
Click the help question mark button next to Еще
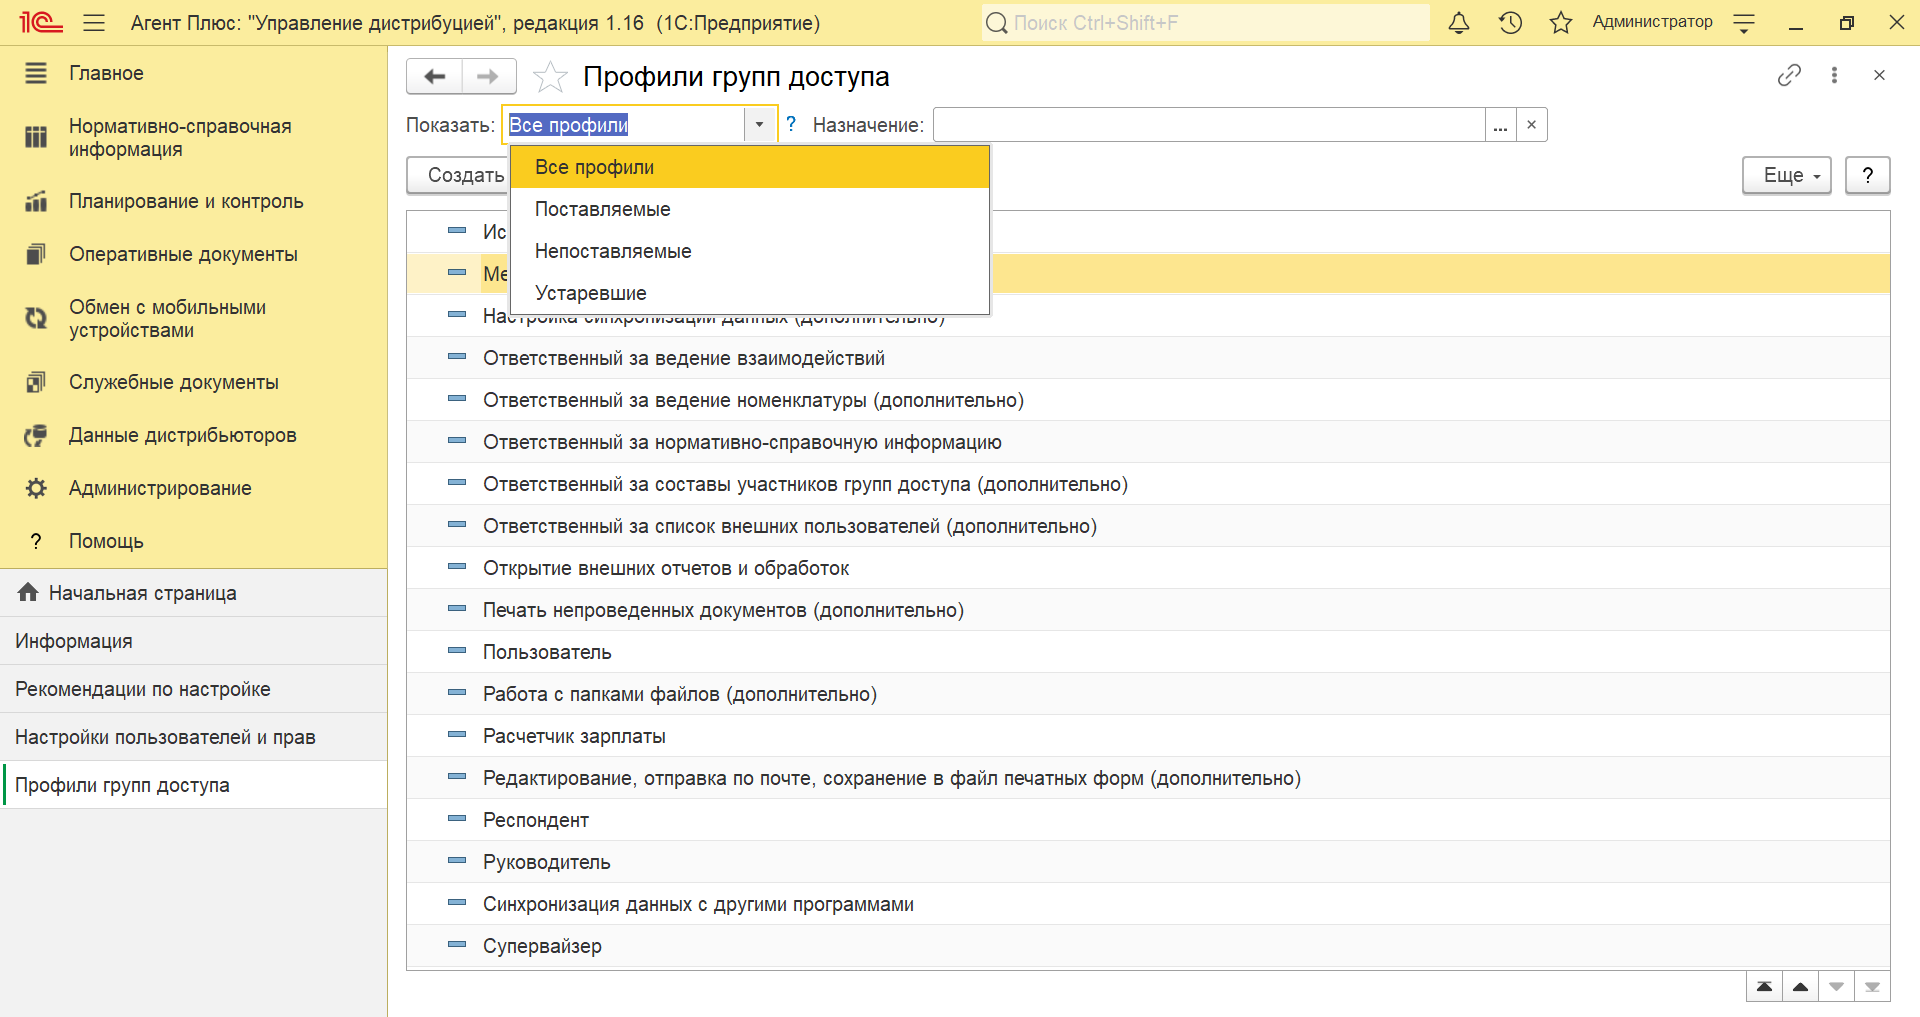point(1867,175)
